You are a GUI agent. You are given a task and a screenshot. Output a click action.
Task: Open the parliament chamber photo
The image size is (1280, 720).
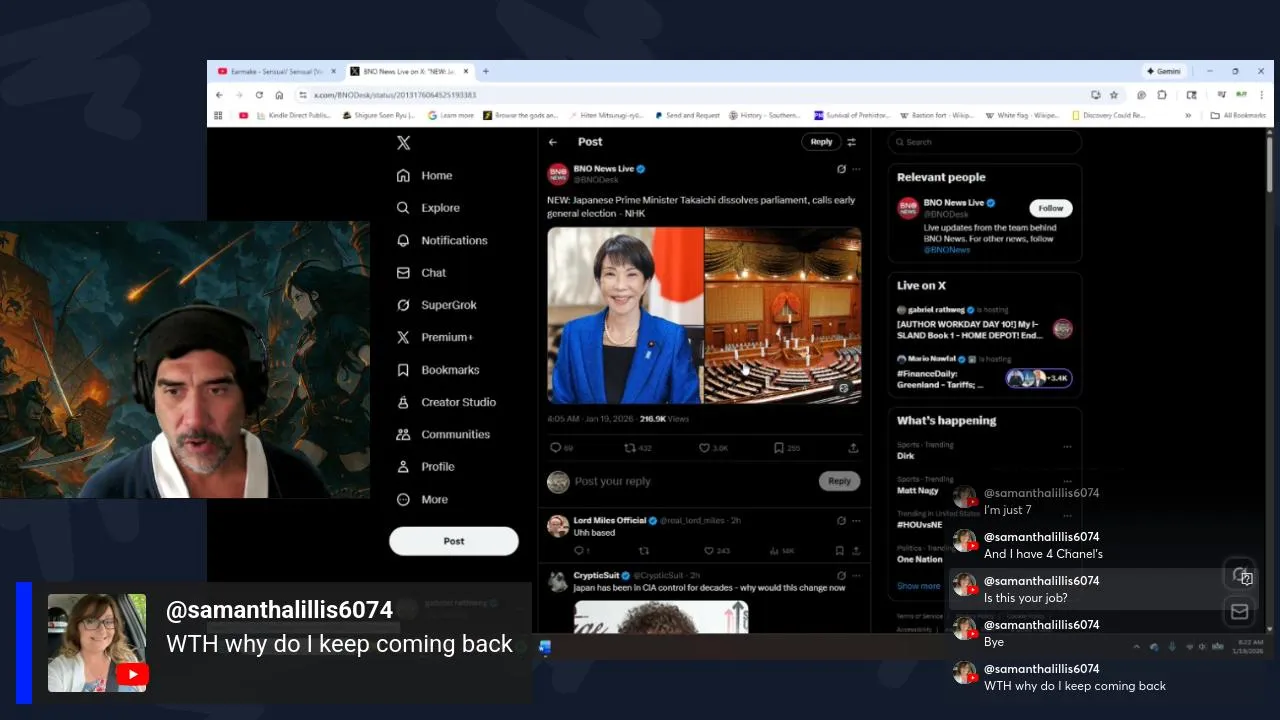click(x=783, y=315)
